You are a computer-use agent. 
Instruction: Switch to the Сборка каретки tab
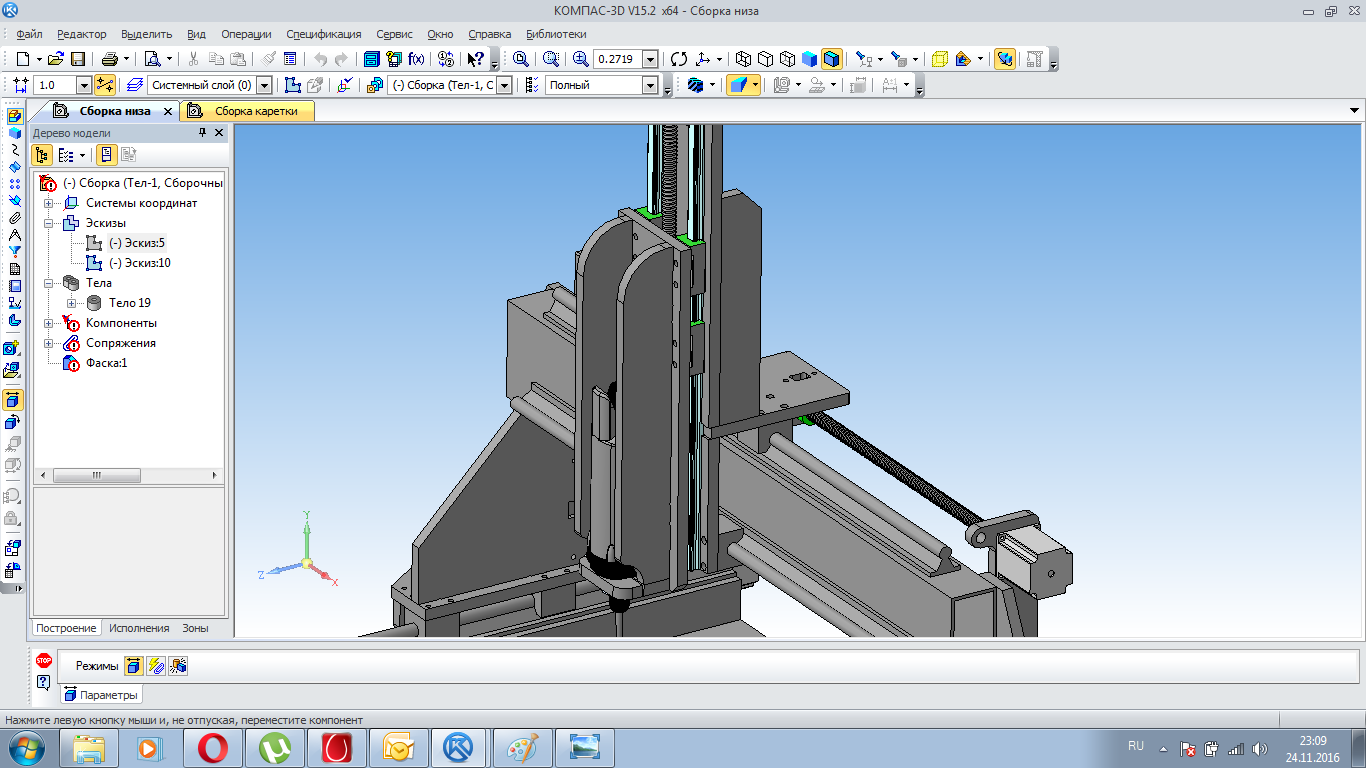[255, 111]
